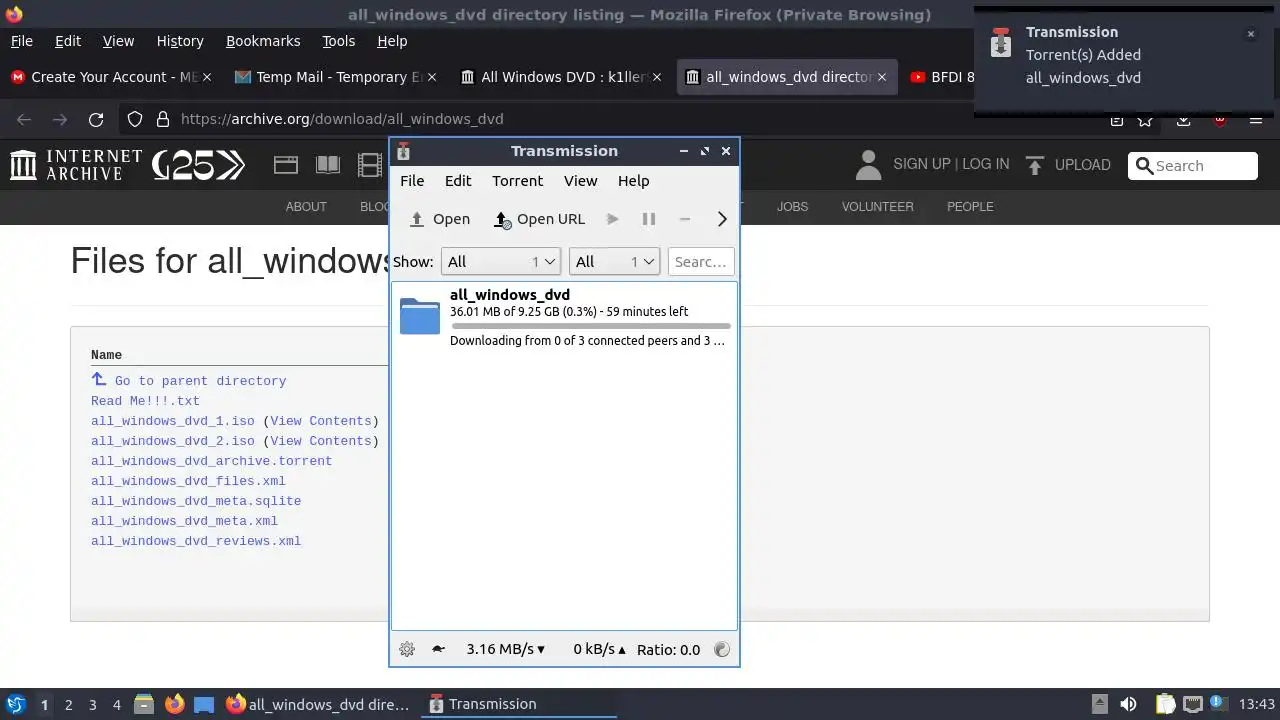
Task: Open Firefox History menu
Action: [x=180, y=41]
